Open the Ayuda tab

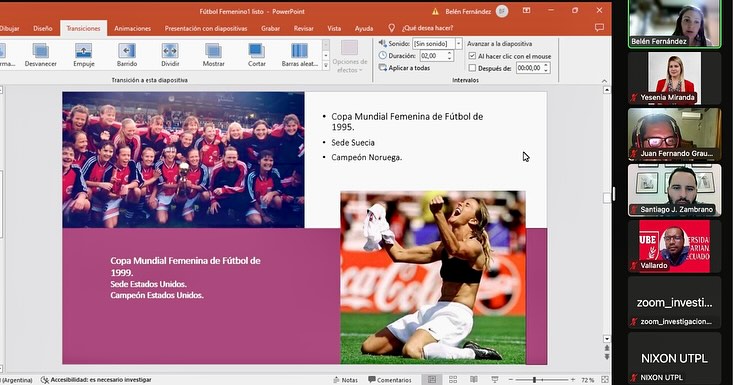coord(364,29)
